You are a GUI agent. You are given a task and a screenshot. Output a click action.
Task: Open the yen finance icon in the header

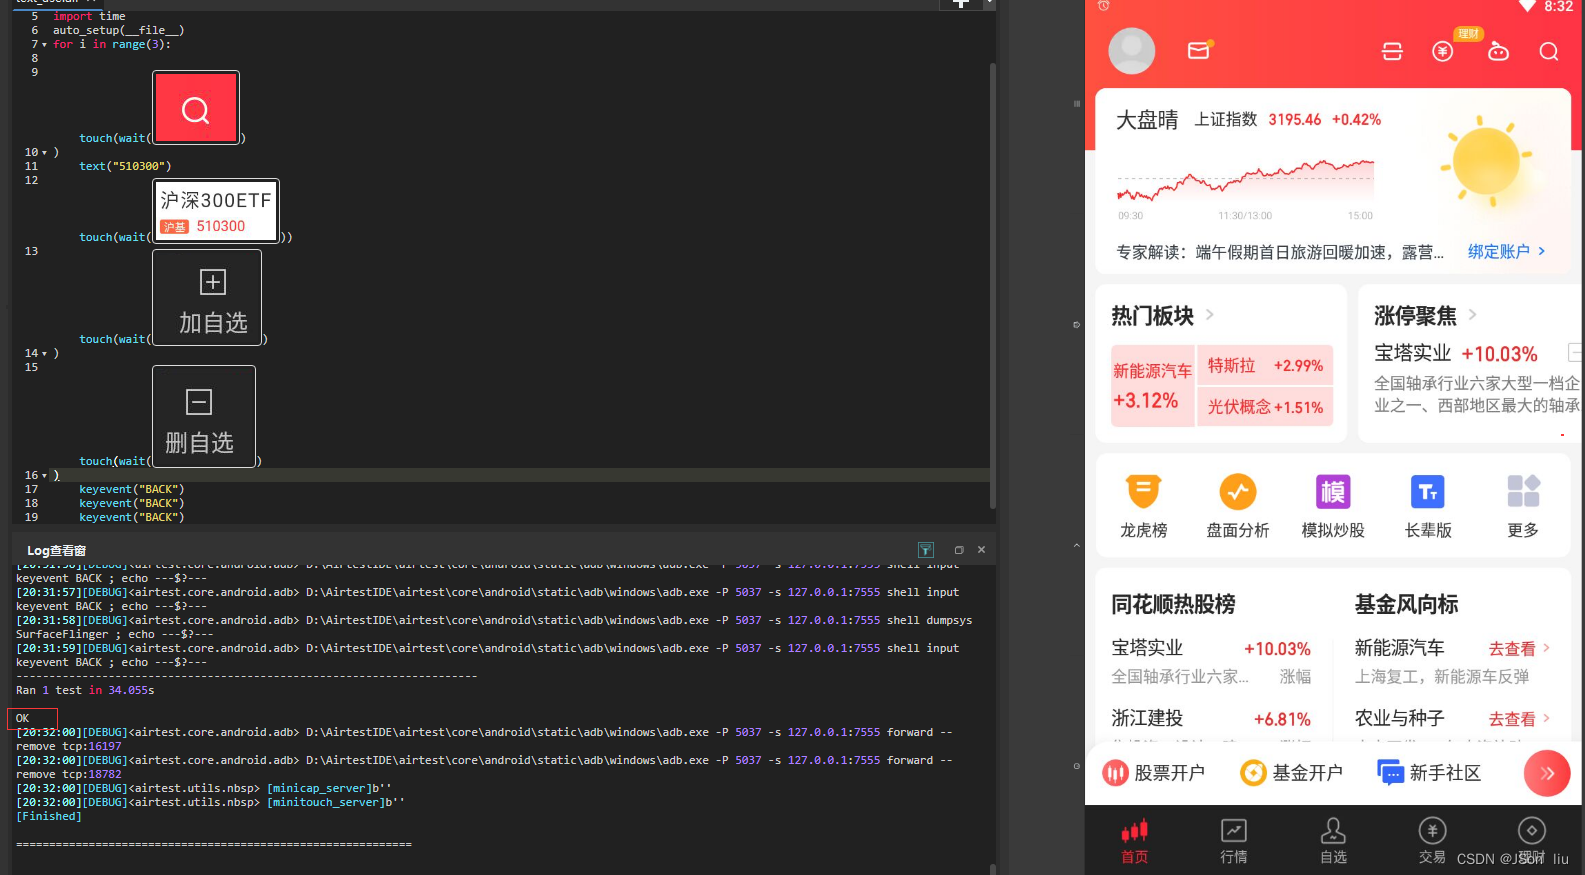coord(1442,51)
